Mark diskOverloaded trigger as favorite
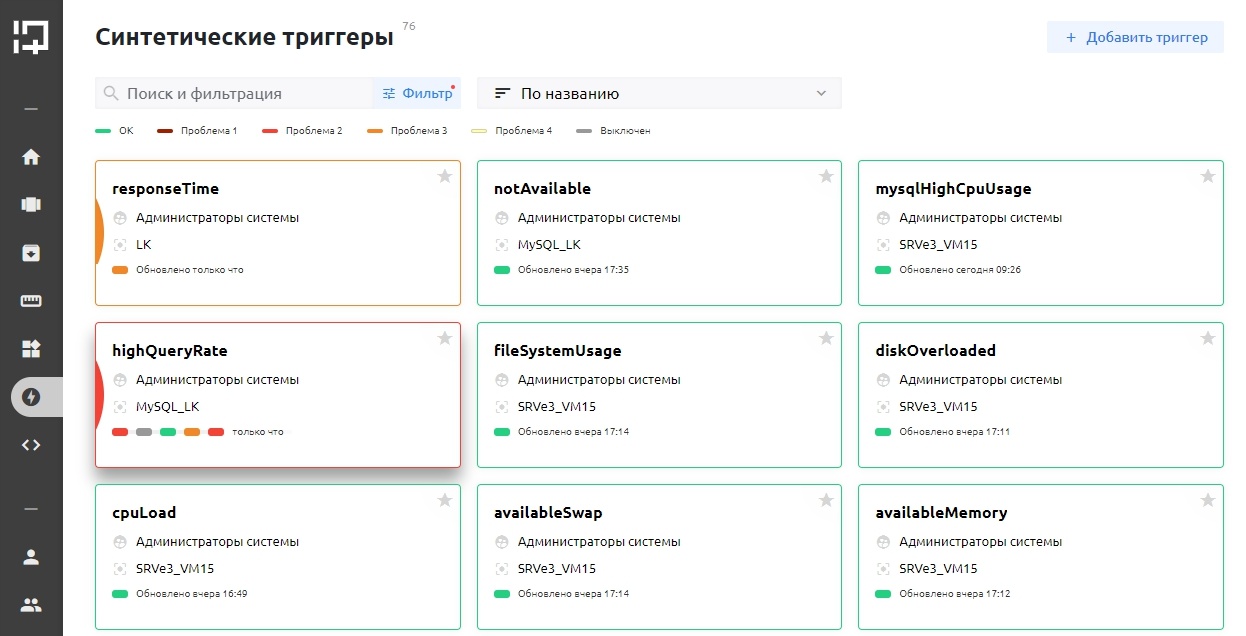This screenshot has height=636, width=1246. click(1207, 339)
